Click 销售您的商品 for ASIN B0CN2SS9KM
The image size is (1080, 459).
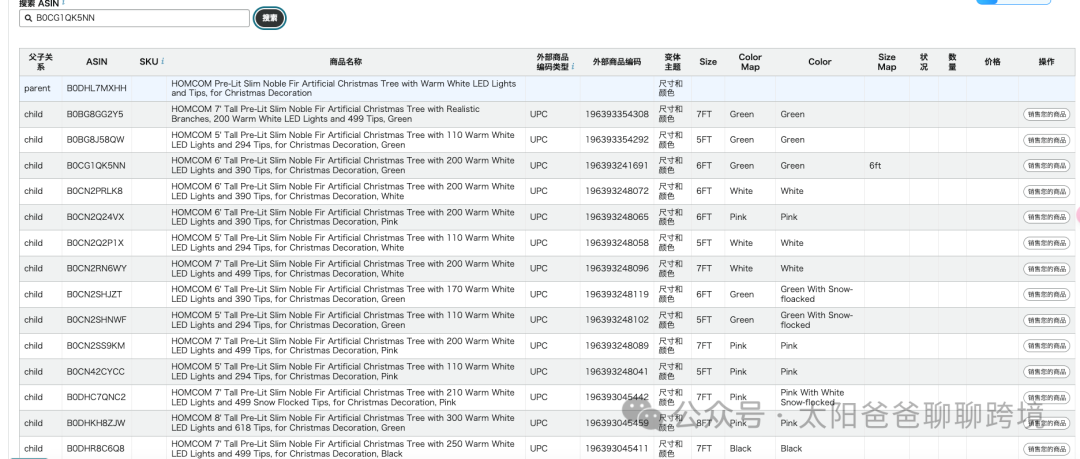1046,346
